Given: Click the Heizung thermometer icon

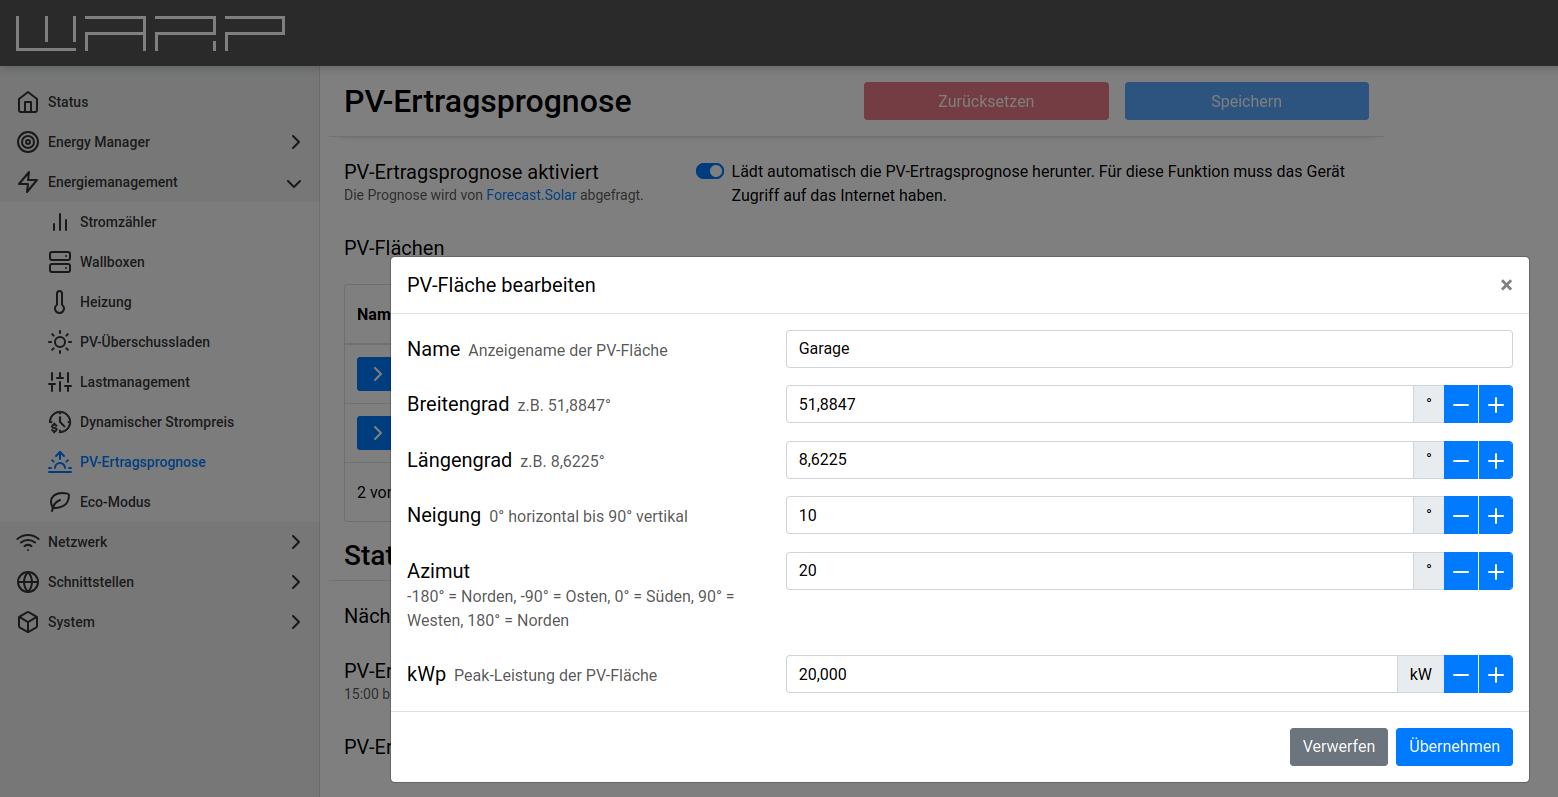Looking at the screenshot, I should click(x=60, y=302).
